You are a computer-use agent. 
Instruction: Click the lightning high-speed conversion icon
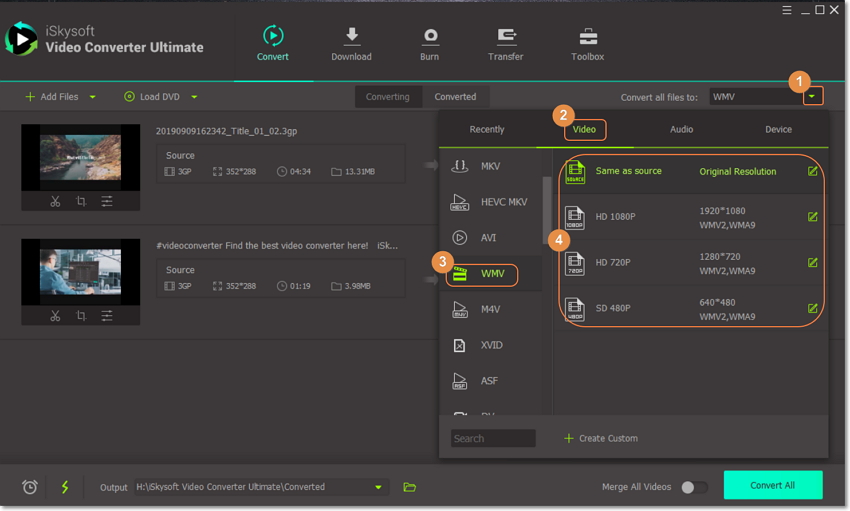tap(65, 487)
